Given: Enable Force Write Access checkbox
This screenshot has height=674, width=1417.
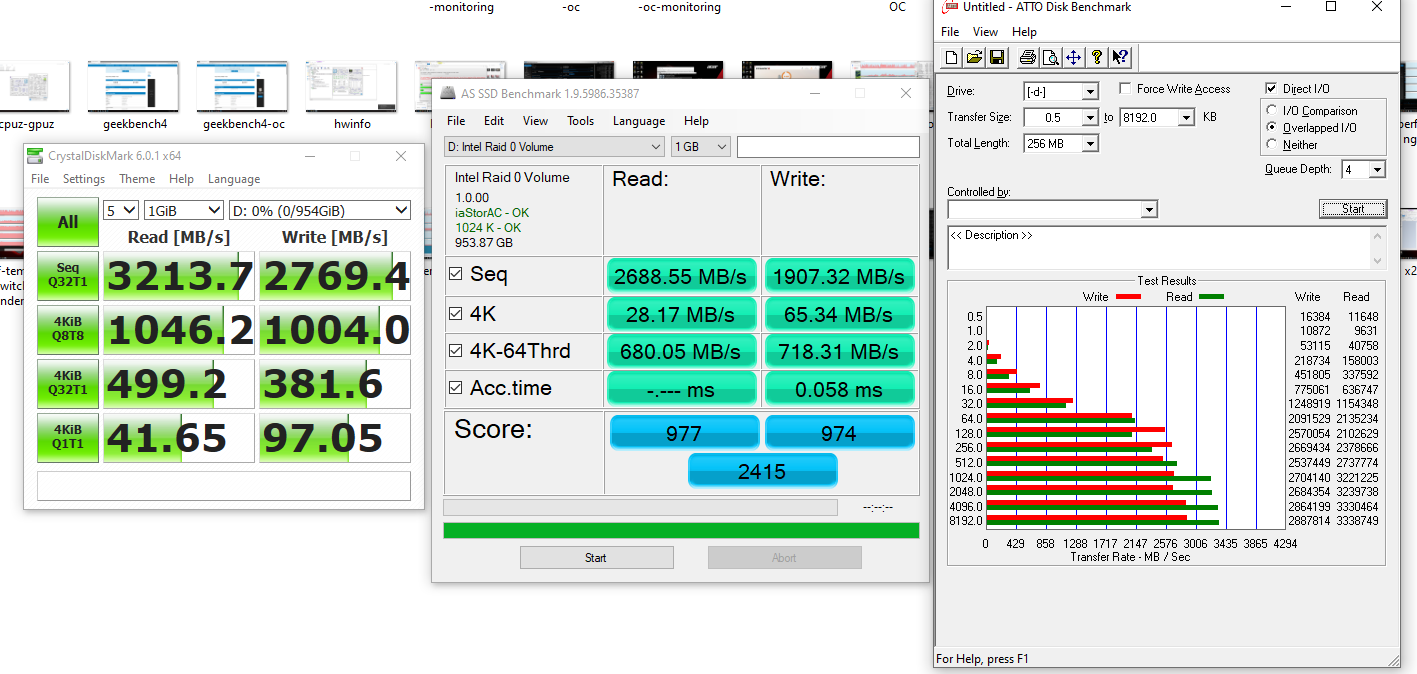Looking at the screenshot, I should 1126,89.
